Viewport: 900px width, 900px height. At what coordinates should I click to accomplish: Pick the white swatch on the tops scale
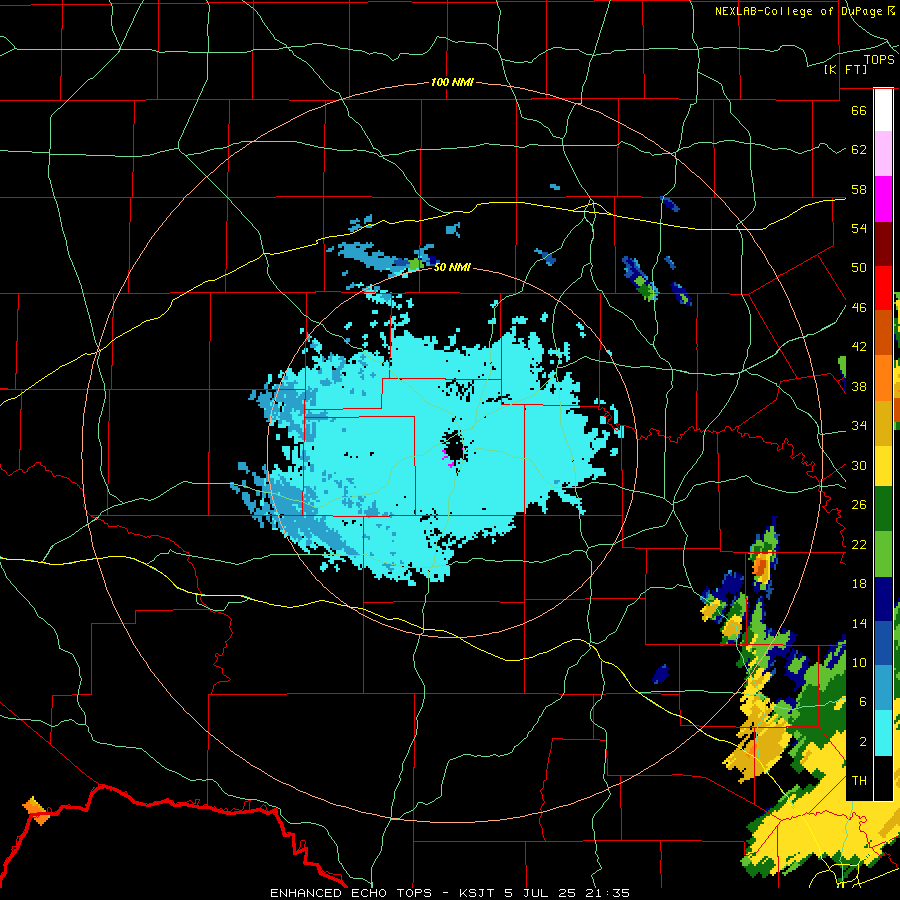(x=883, y=110)
